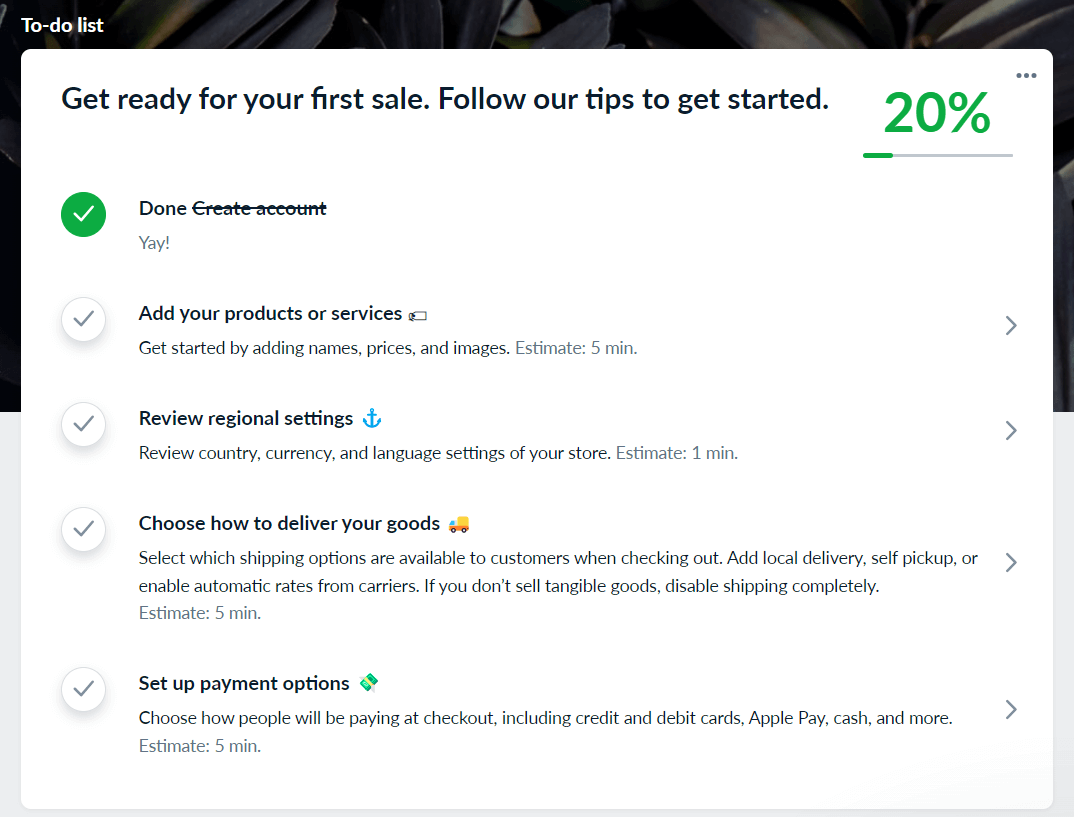This screenshot has width=1074, height=817.
Task: Open 'Review regional settings' title link
Action: coord(246,418)
